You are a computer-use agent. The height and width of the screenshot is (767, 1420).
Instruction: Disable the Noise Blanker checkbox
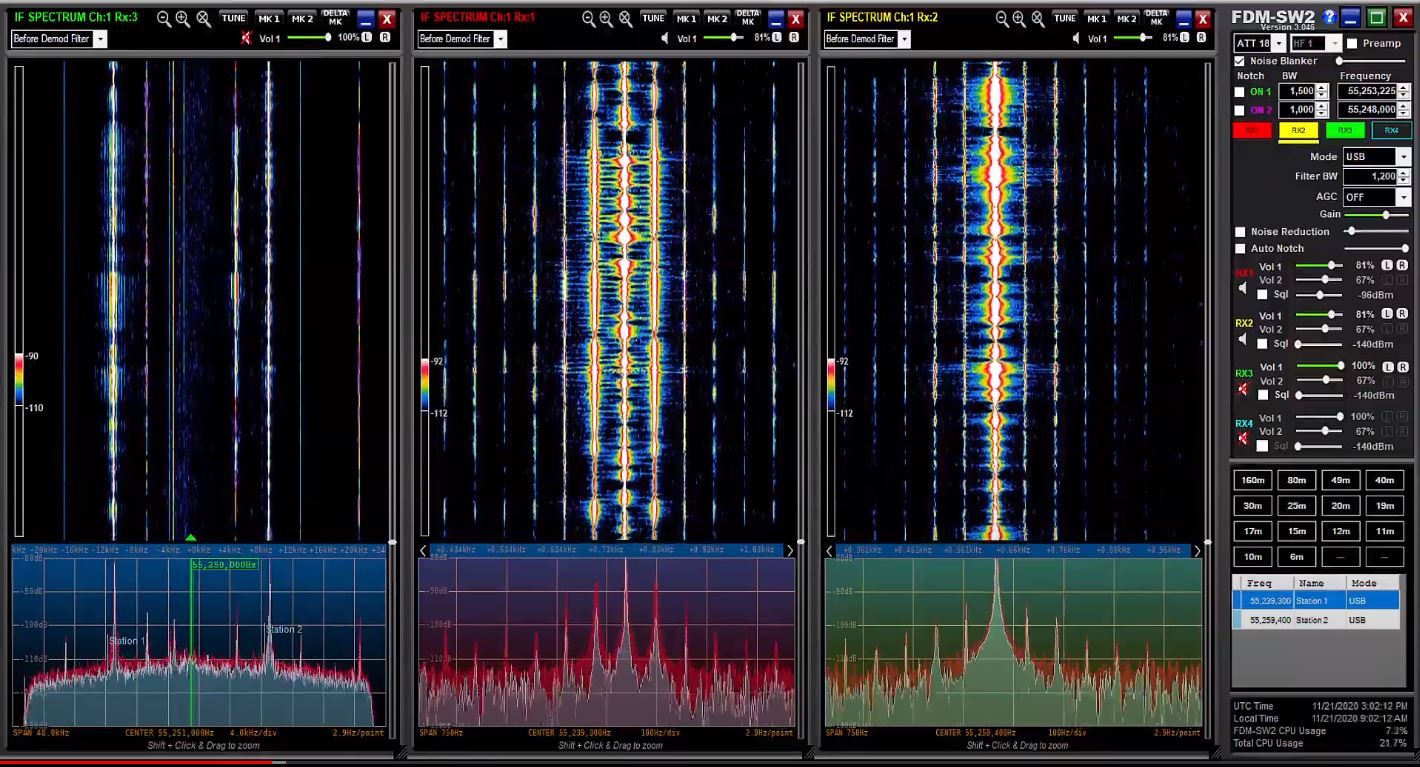[x=1238, y=60]
